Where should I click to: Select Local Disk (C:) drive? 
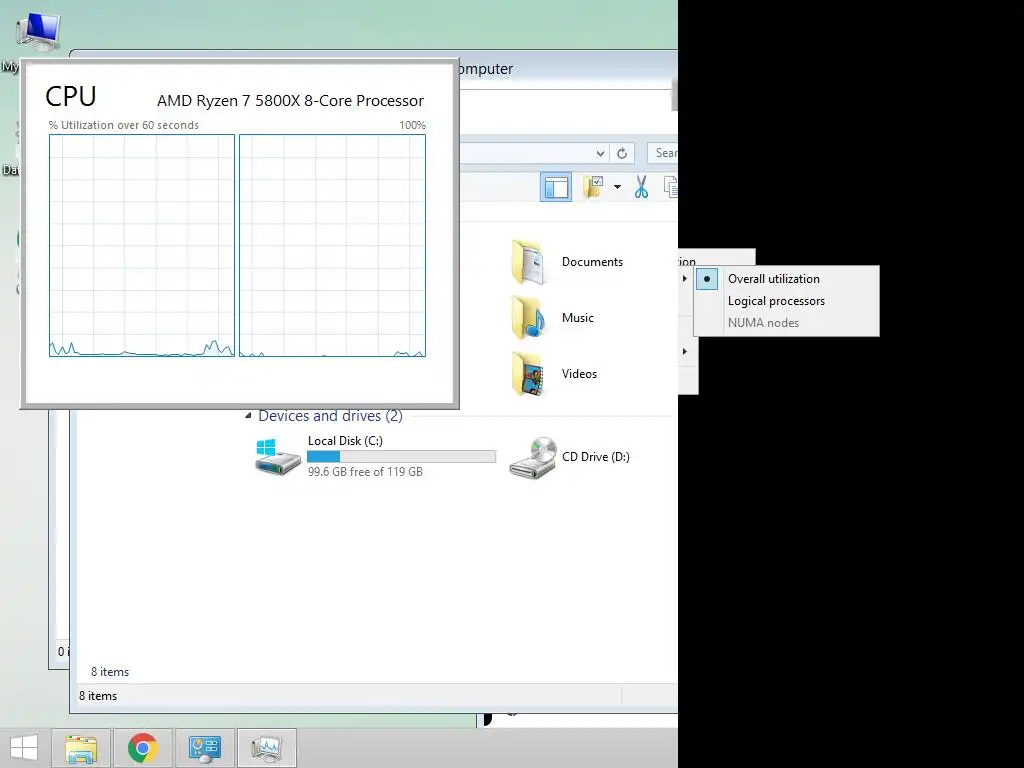coord(375,456)
